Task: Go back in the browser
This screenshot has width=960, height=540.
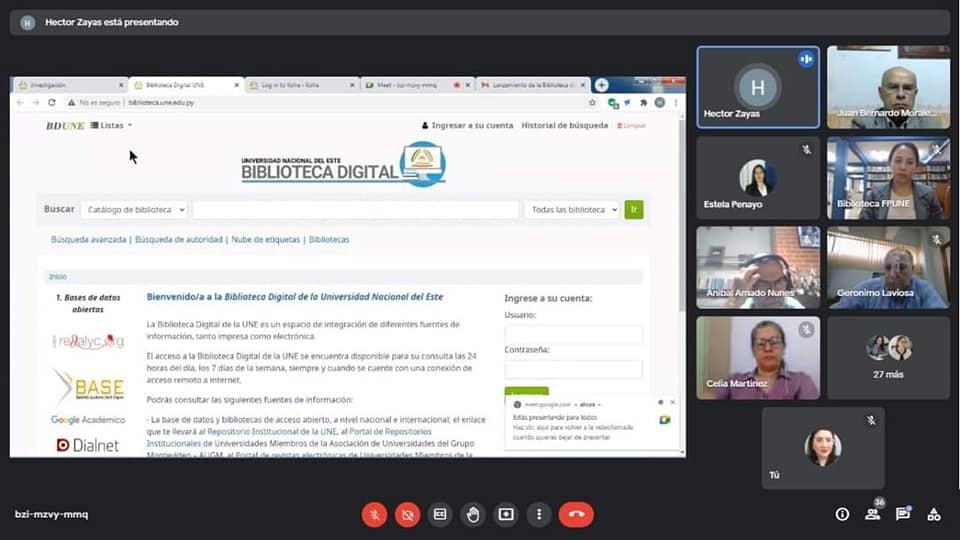Action: (20, 102)
